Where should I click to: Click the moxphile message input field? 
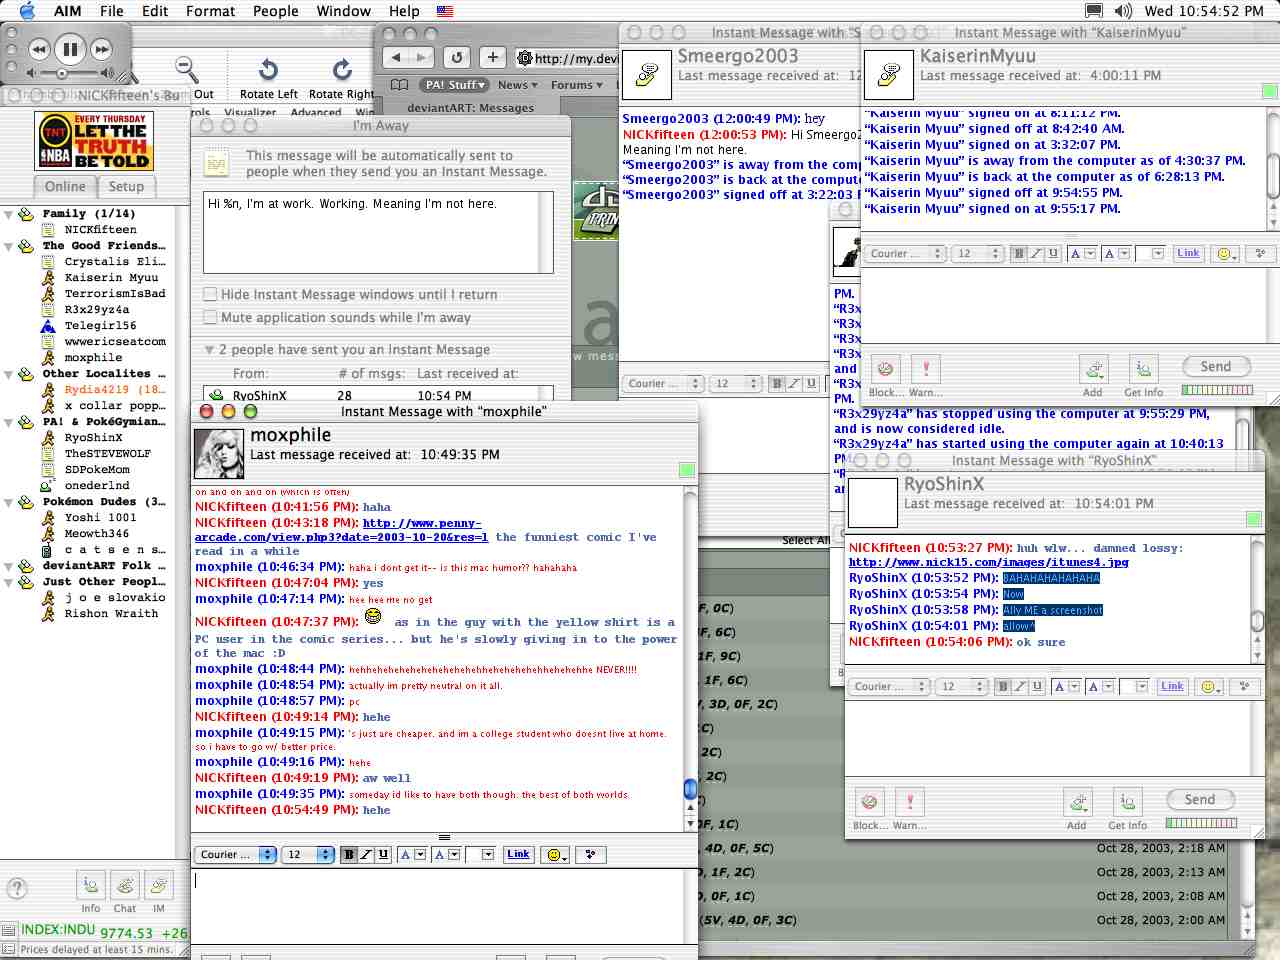pos(437,908)
